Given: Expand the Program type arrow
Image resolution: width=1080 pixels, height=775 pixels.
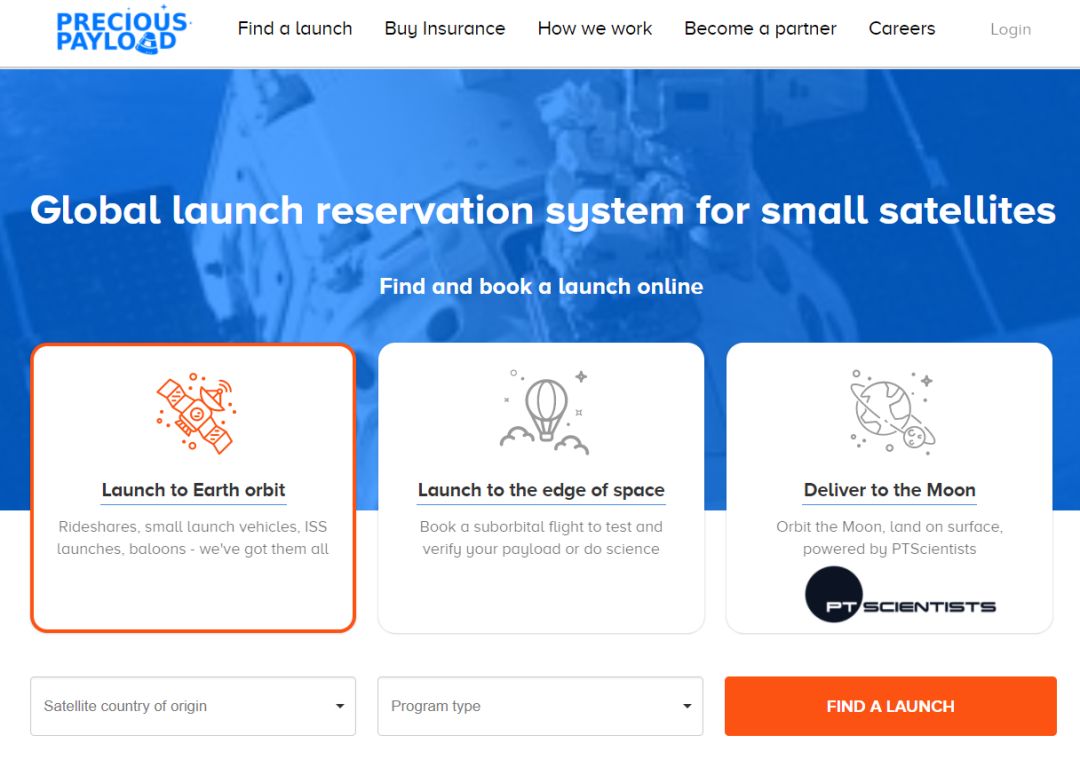Looking at the screenshot, I should [x=687, y=706].
